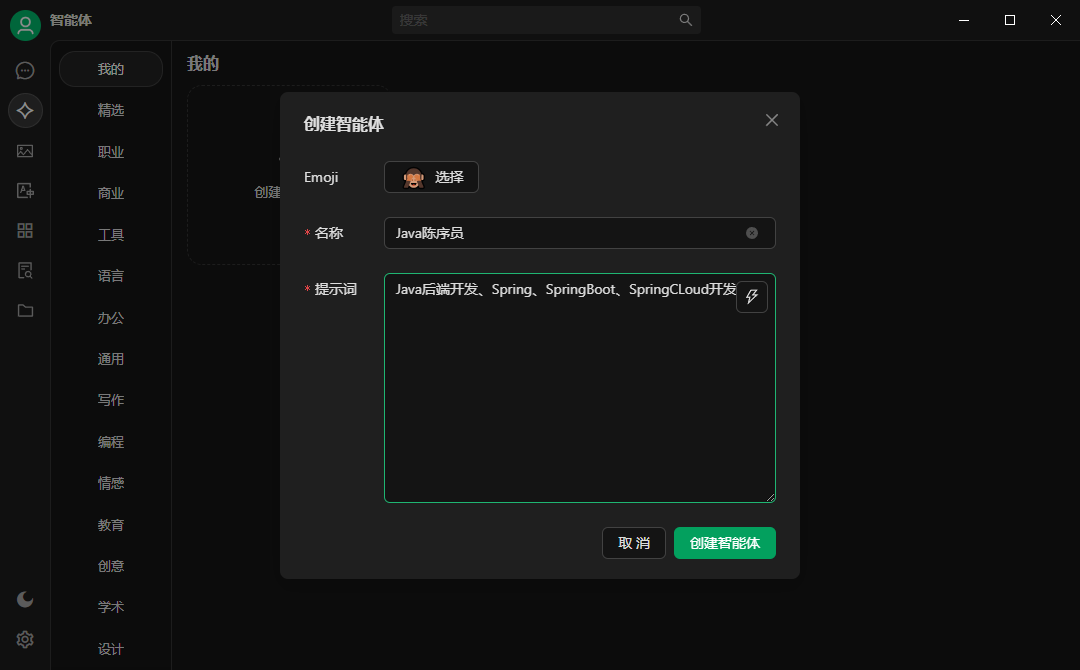Select the 设计 category

111,649
